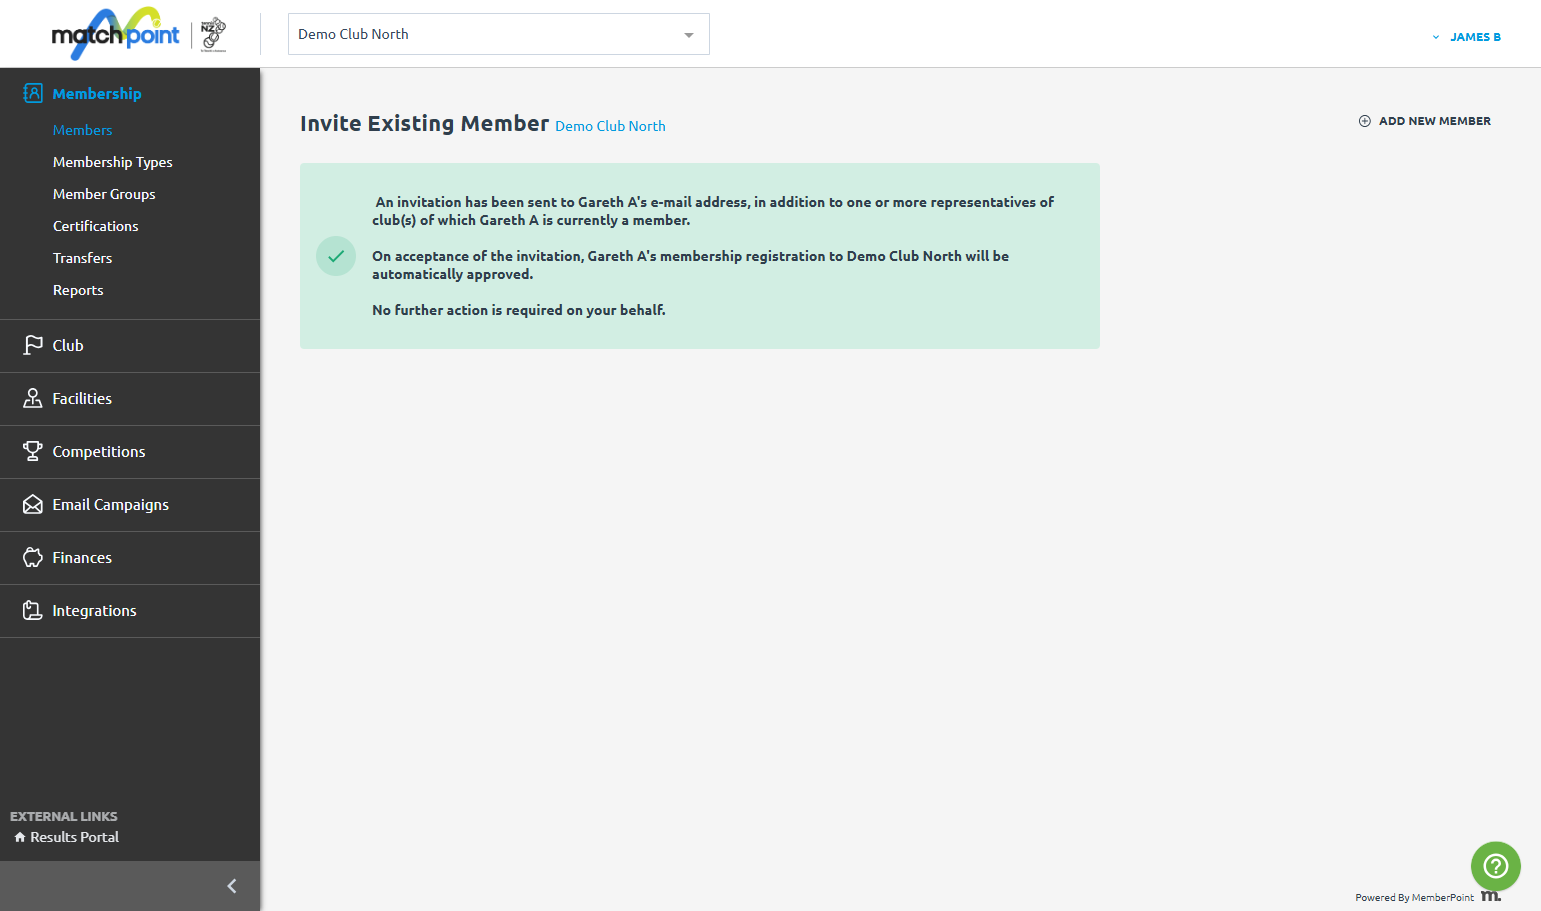Expand the JAMES B user menu
Viewport: 1541px width, 911px height.
[1466, 37]
